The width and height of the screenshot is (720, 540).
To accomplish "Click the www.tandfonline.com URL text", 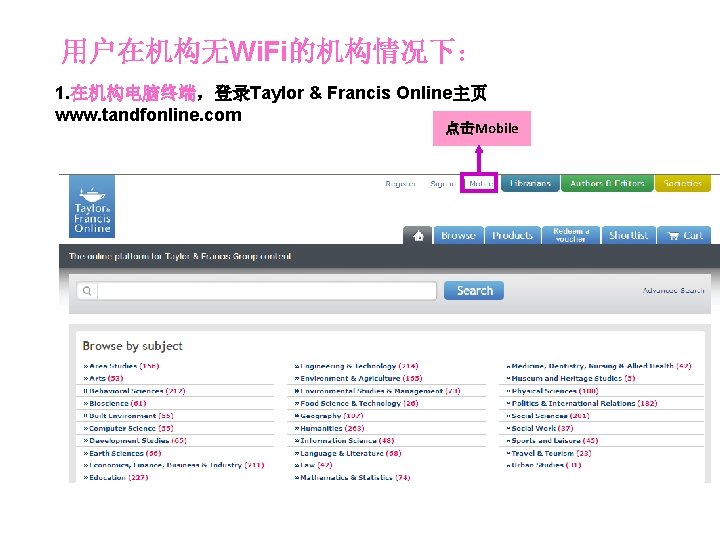I will point(148,115).
